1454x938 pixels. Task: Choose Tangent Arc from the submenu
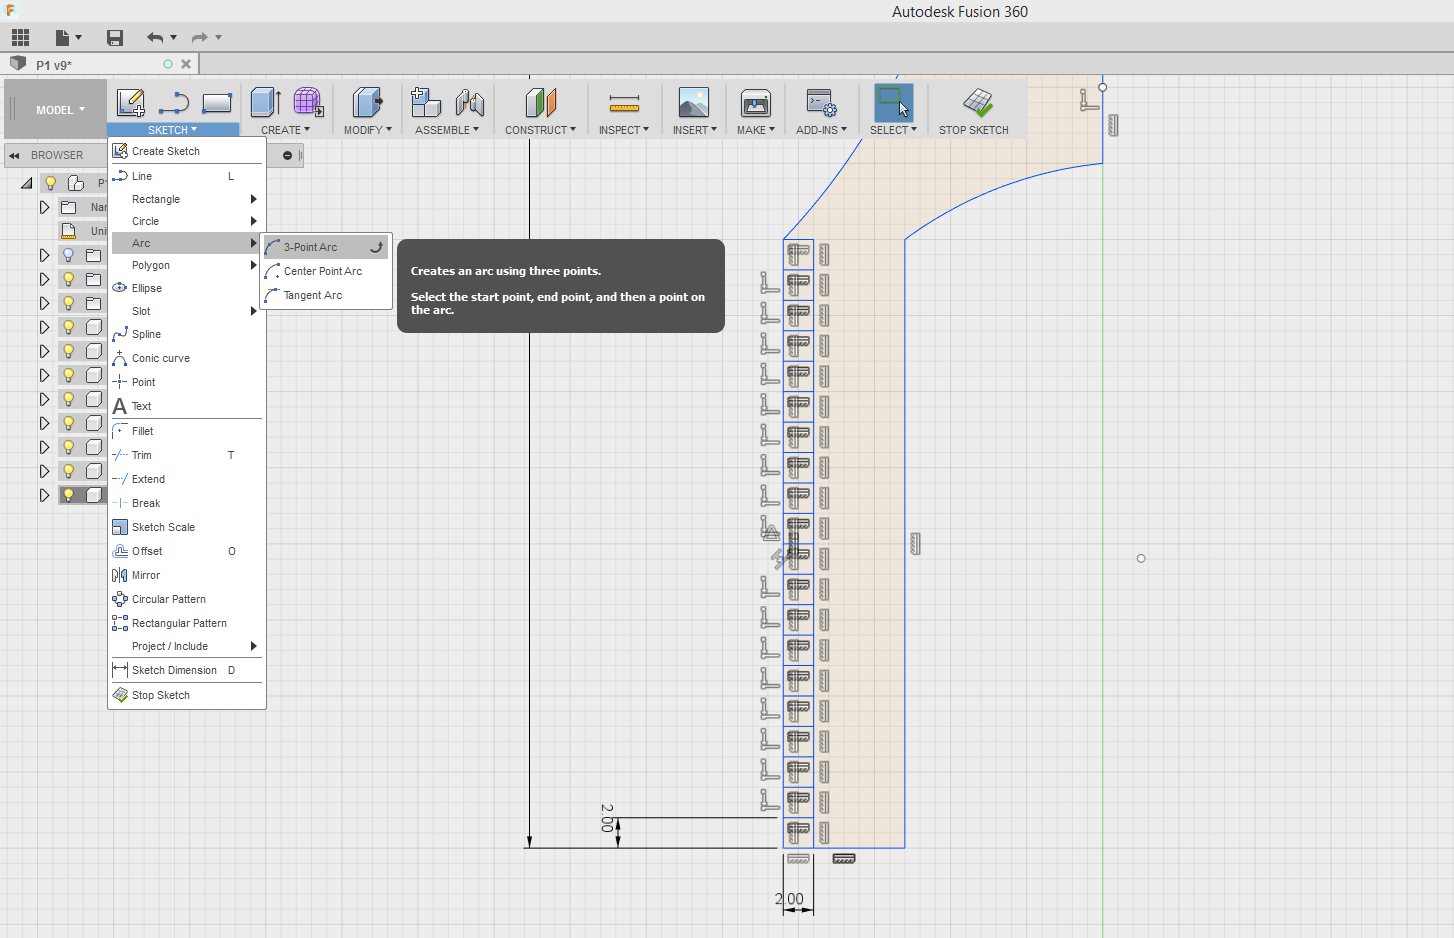click(x=326, y=295)
